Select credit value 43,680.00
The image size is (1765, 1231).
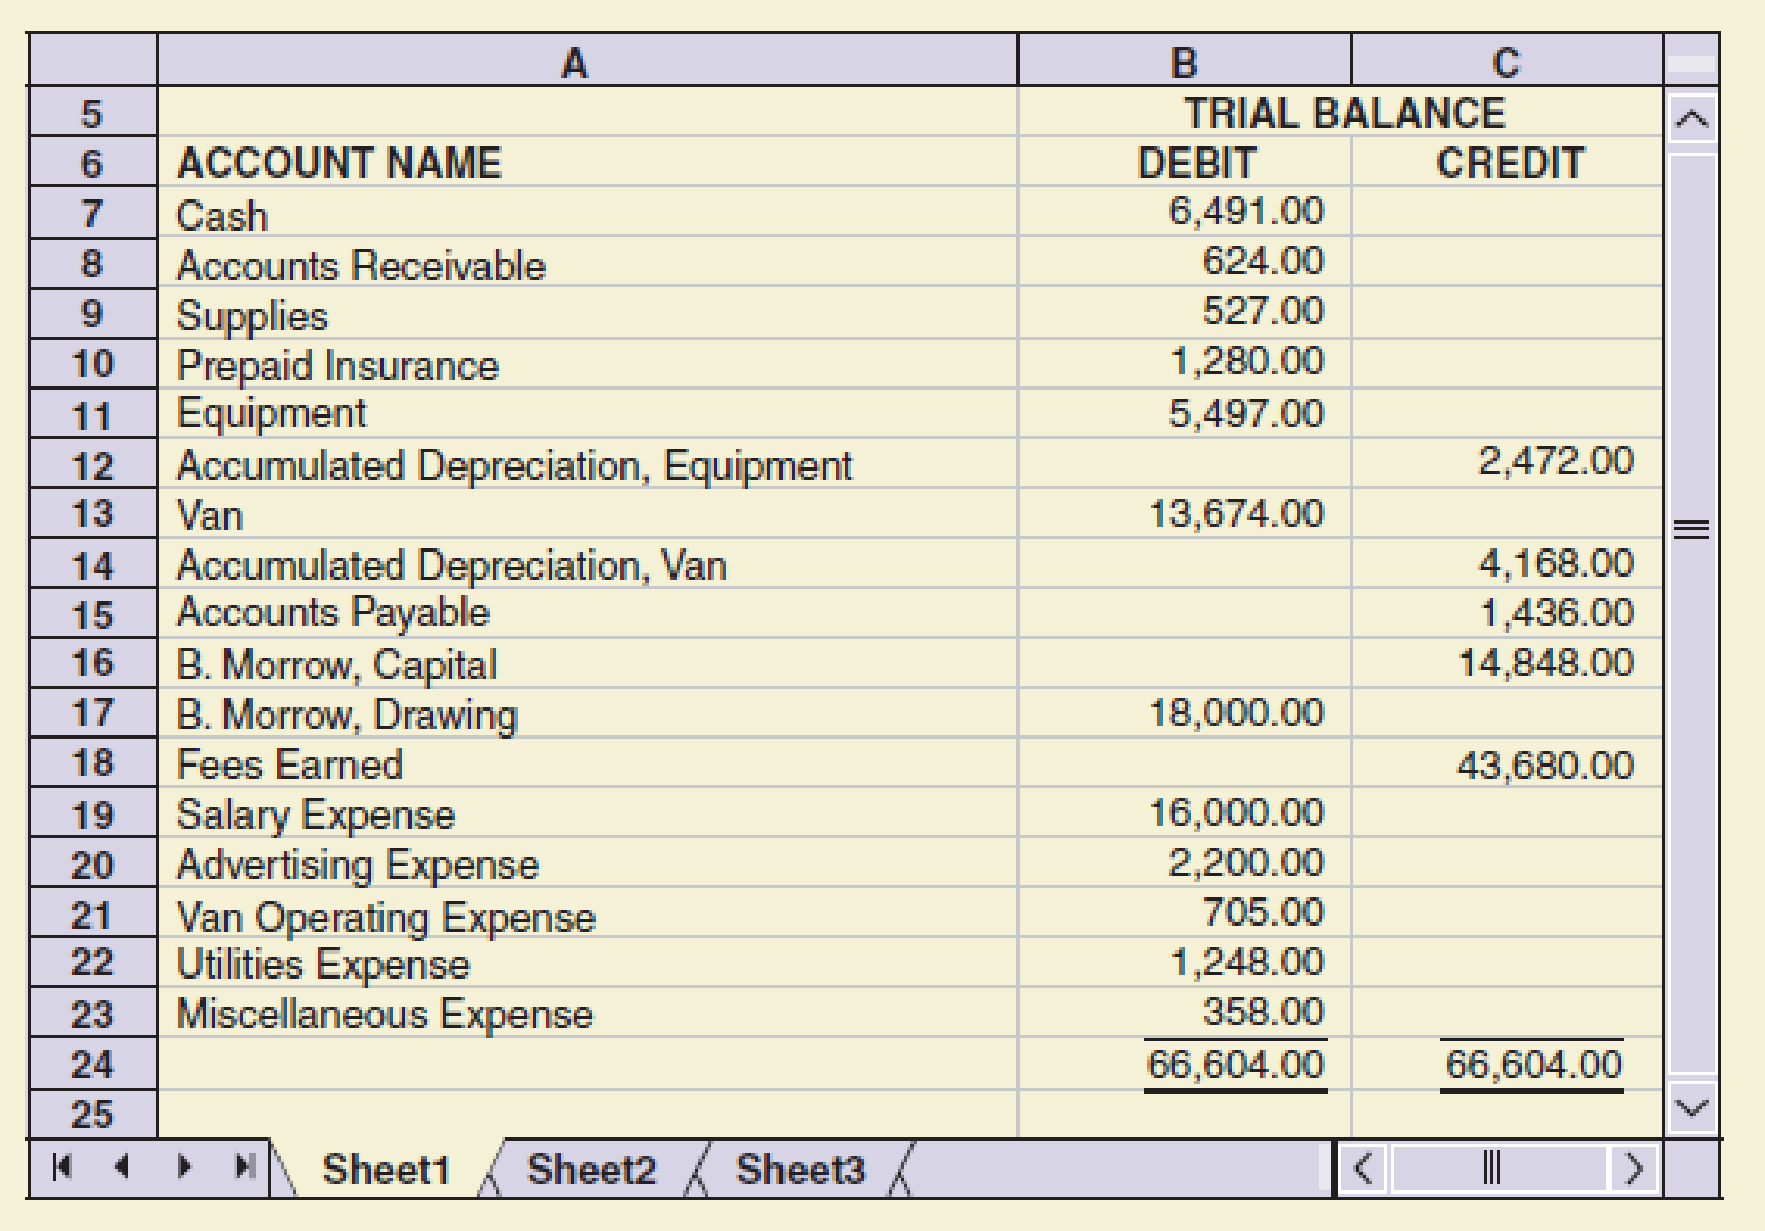point(1507,763)
